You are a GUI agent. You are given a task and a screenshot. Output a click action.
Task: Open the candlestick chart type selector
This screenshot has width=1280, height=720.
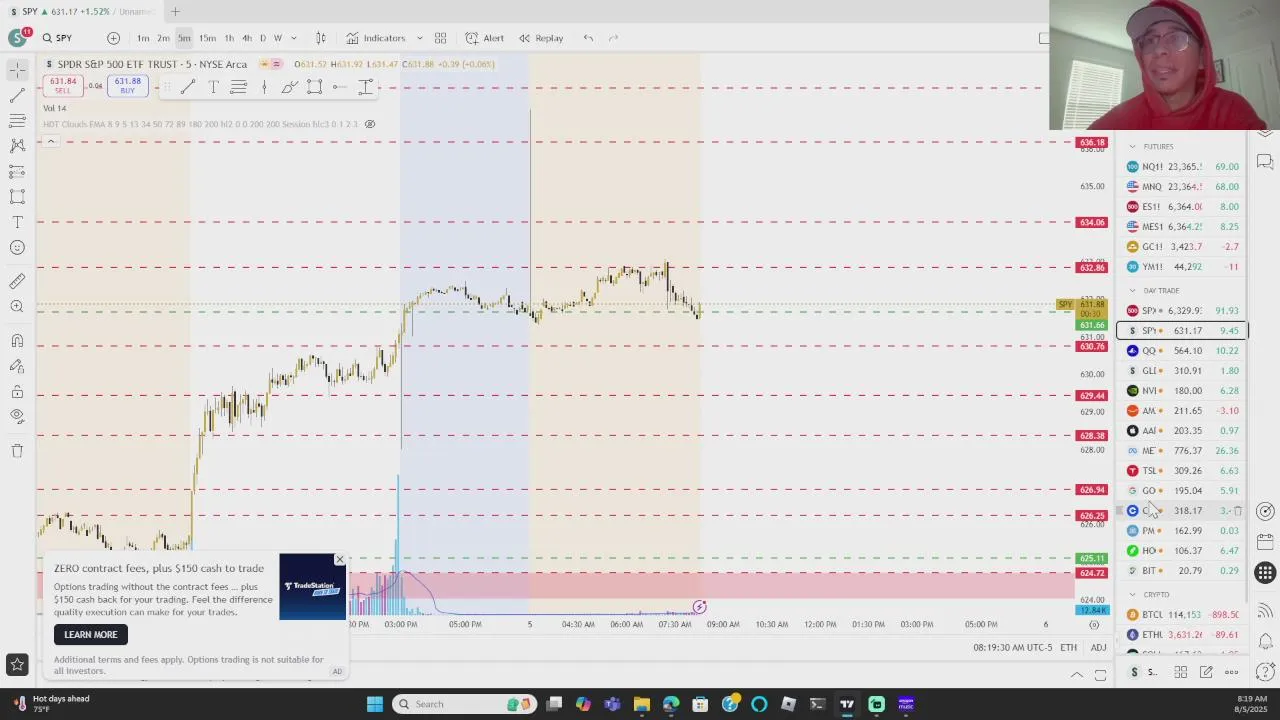click(321, 38)
